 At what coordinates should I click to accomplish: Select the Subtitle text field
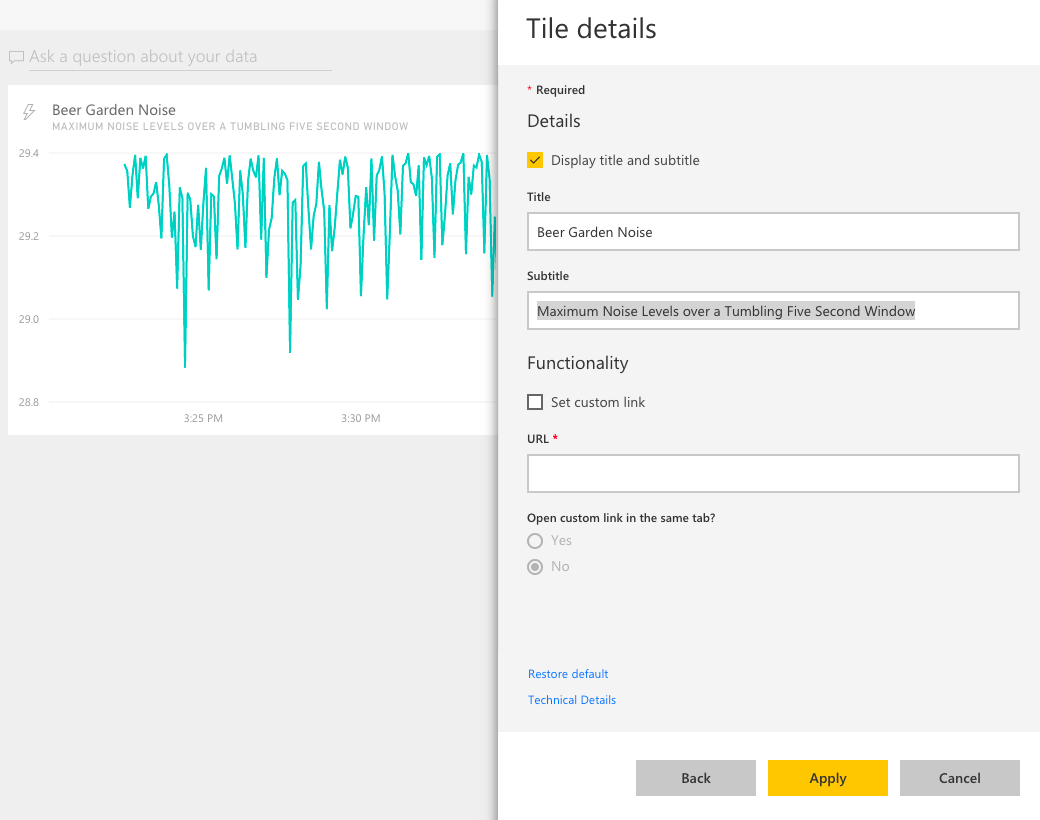click(x=773, y=310)
